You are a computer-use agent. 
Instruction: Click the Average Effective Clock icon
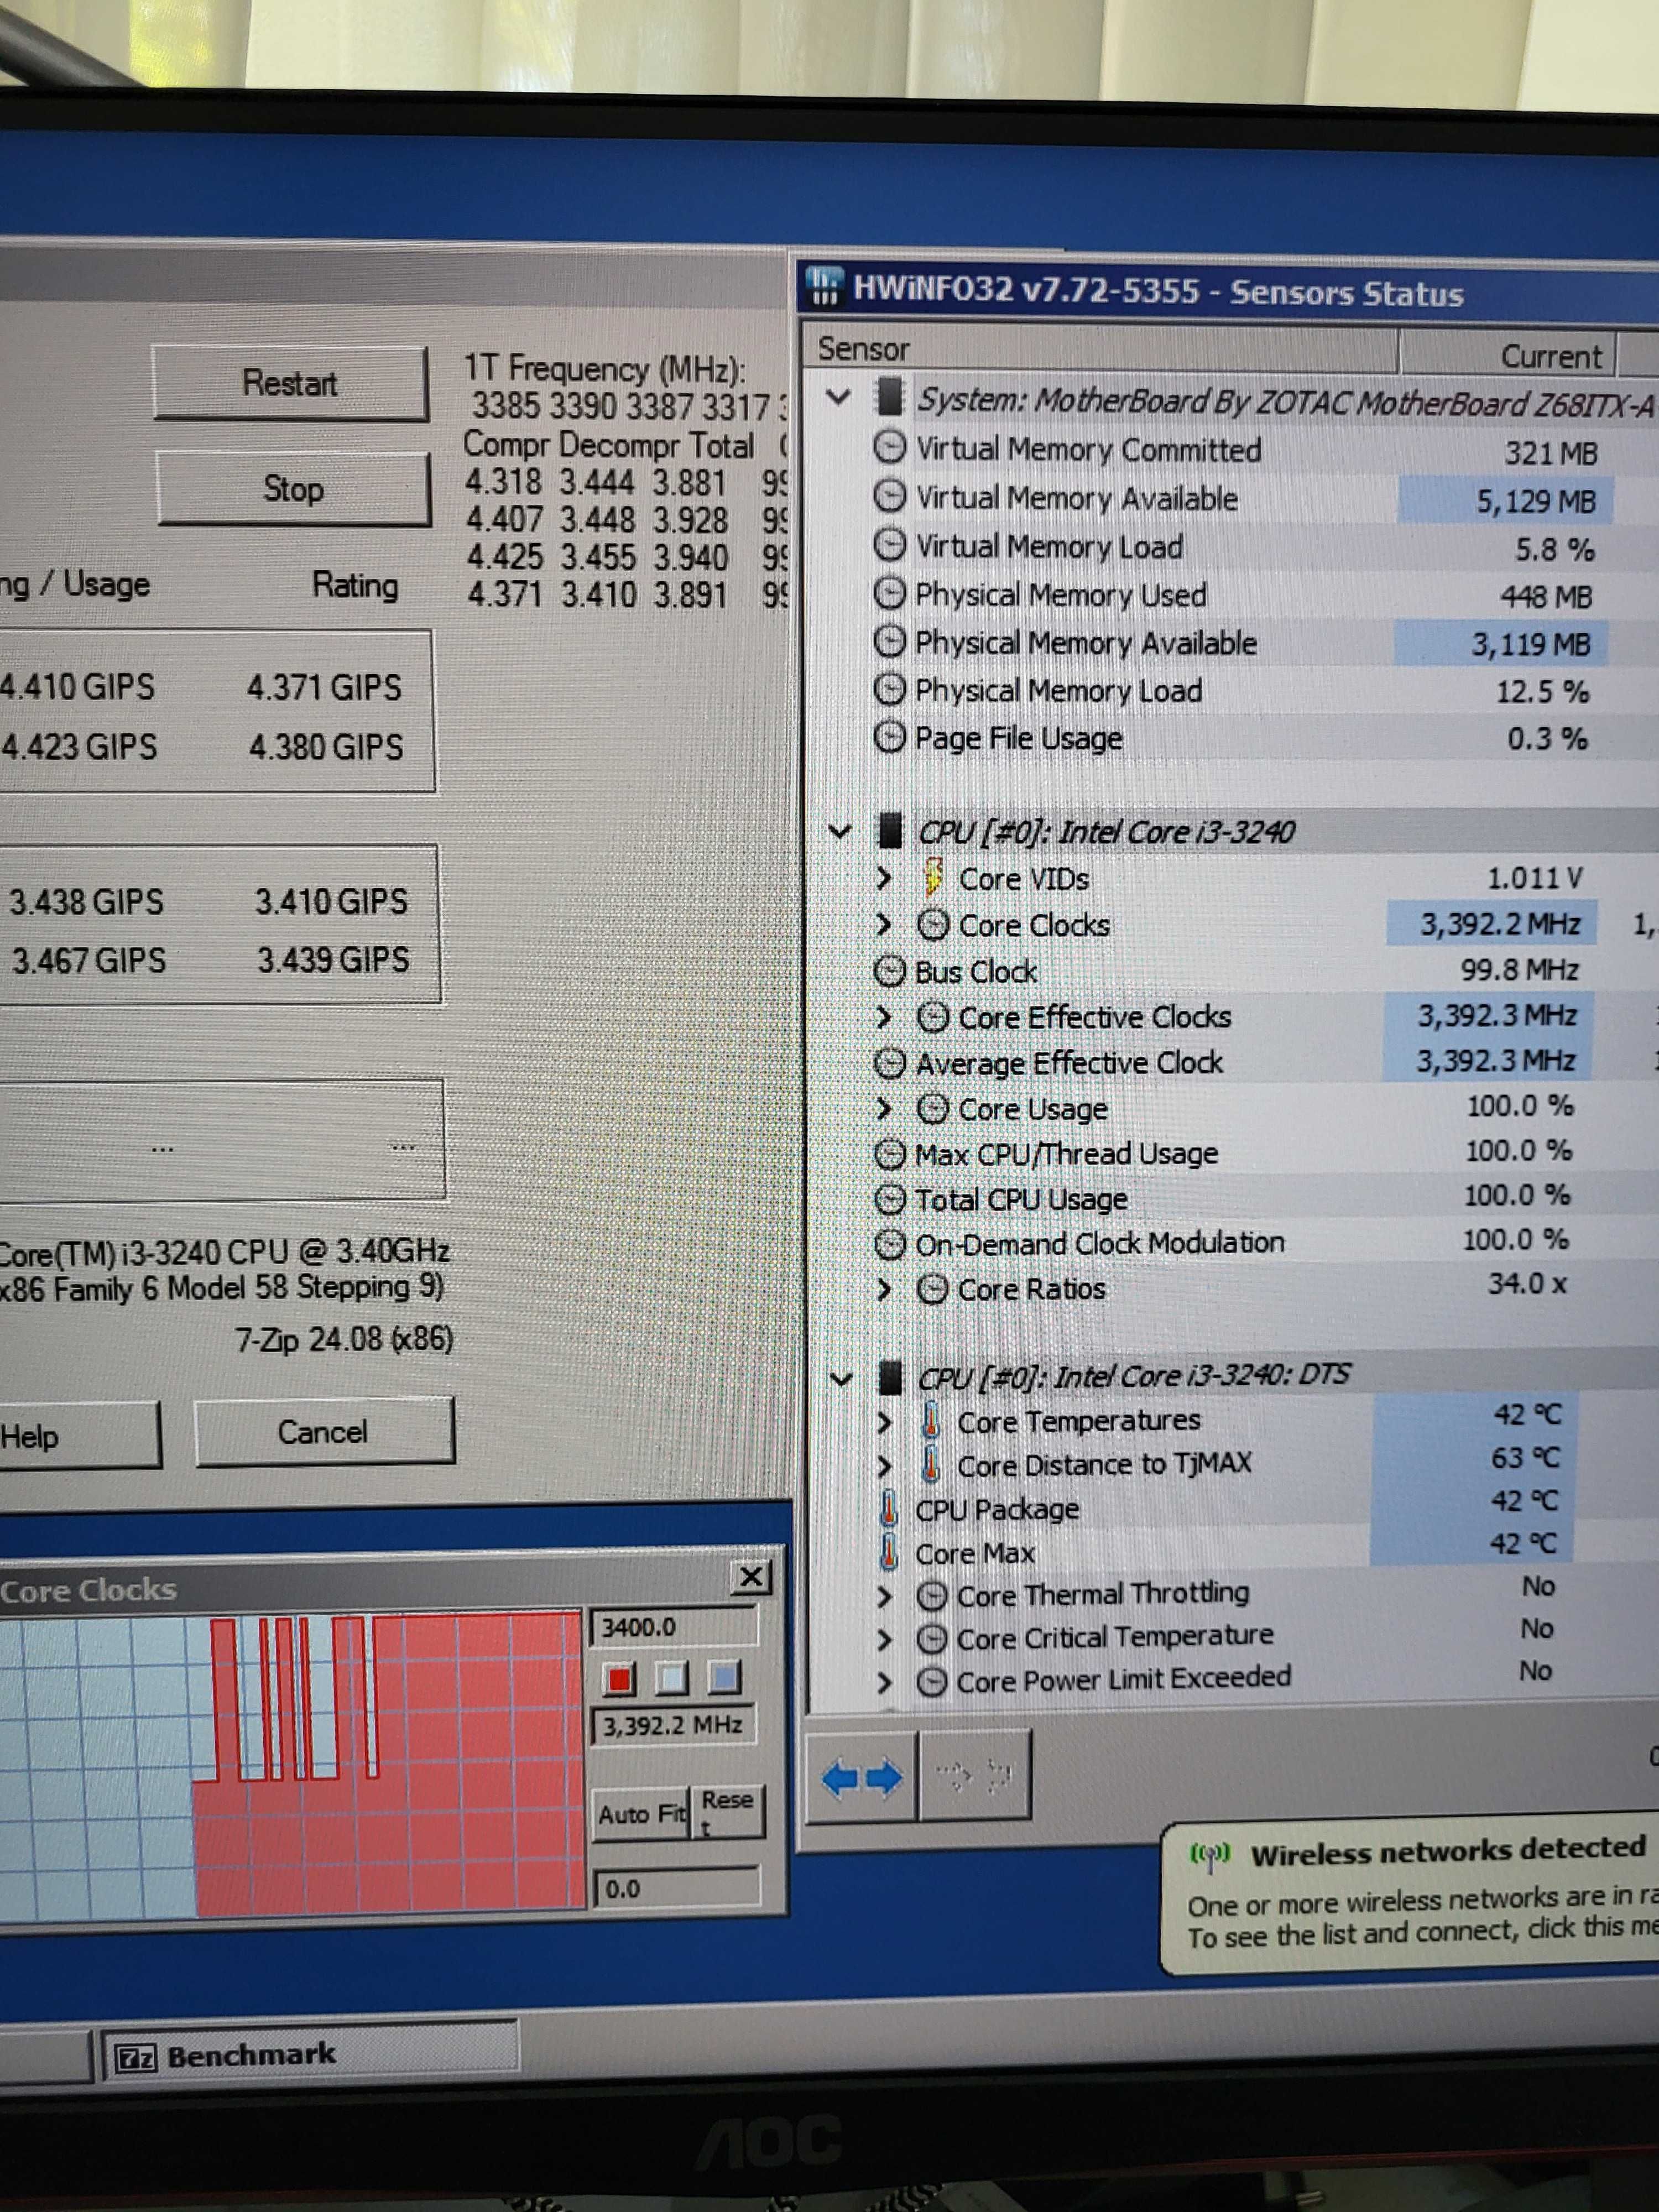[x=889, y=1063]
